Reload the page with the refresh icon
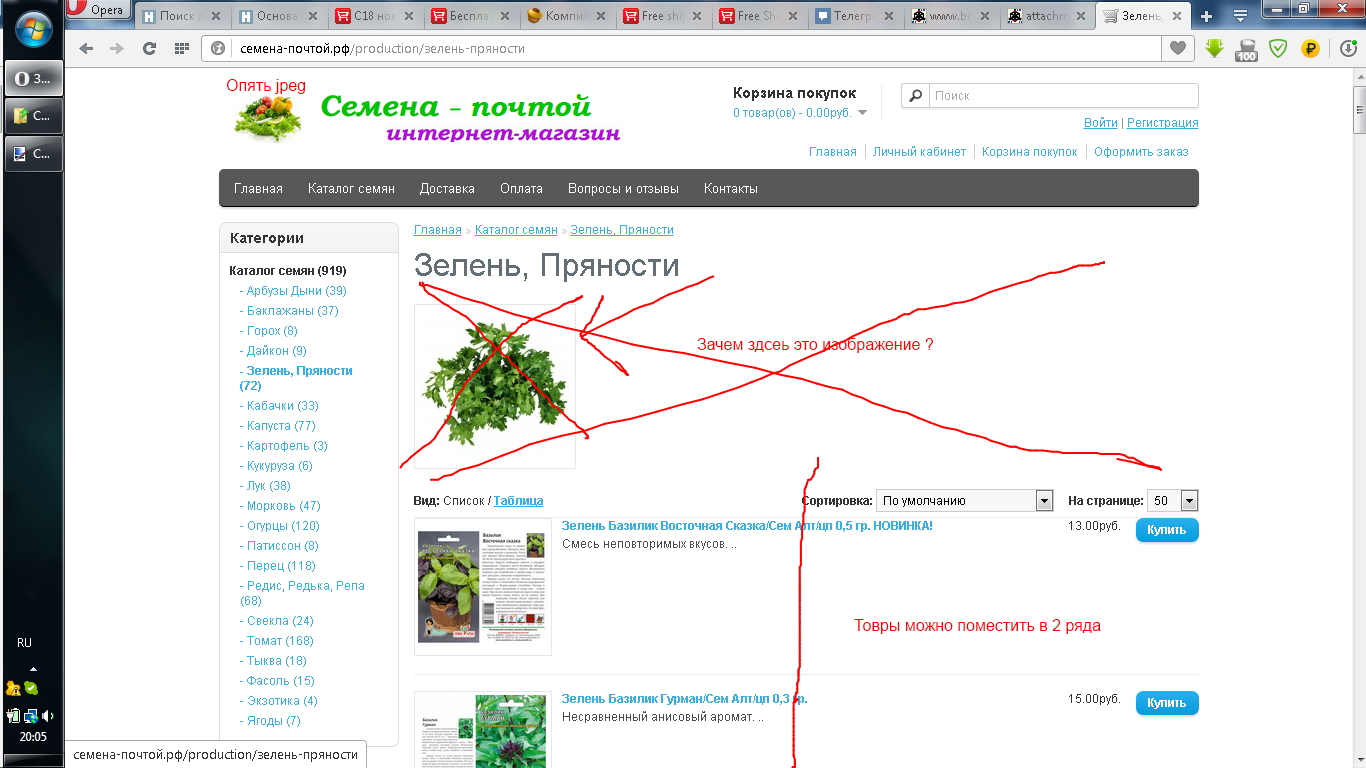The image size is (1366, 768). click(149, 49)
